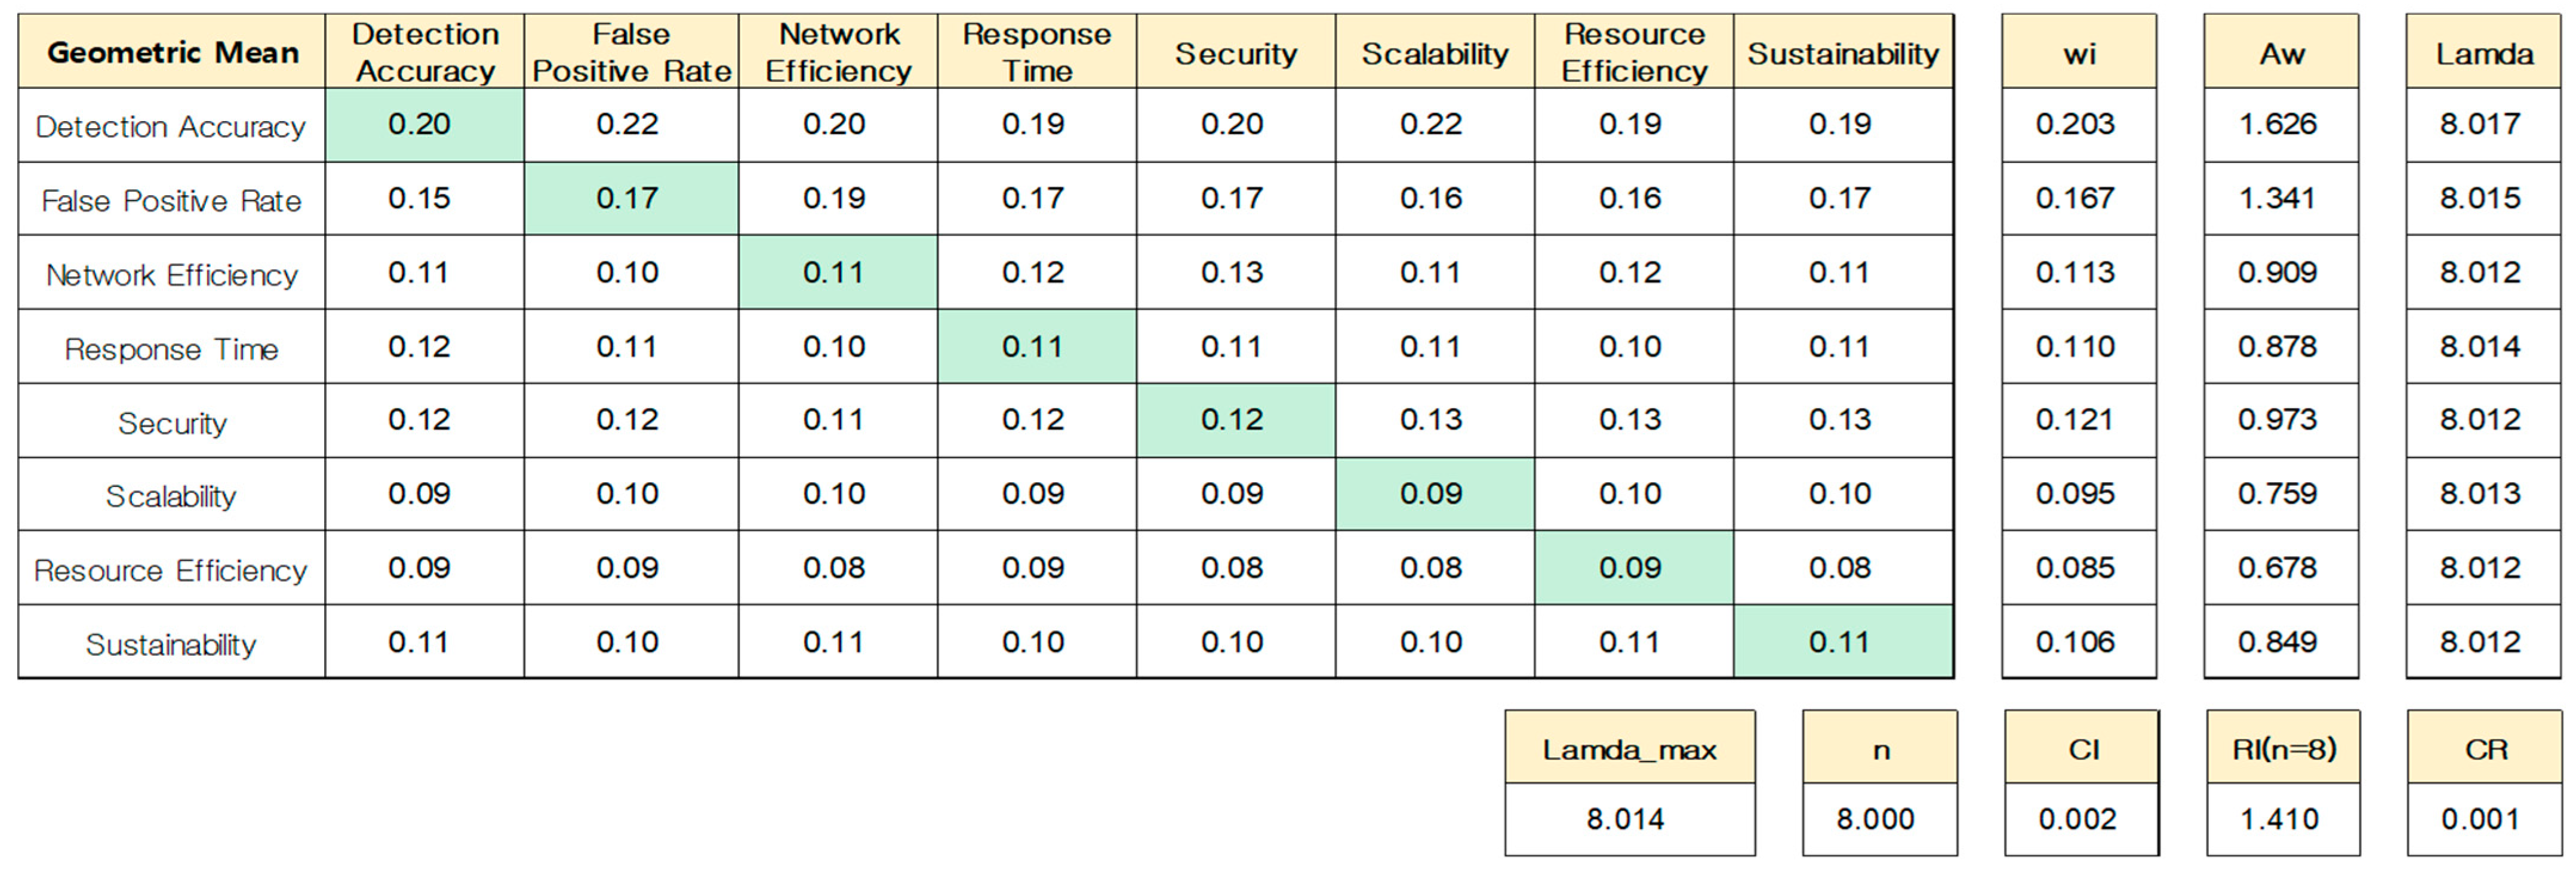Screen dimensions: 2576x876
Task: Select the Network Efficiency row label
Action: click(x=172, y=275)
